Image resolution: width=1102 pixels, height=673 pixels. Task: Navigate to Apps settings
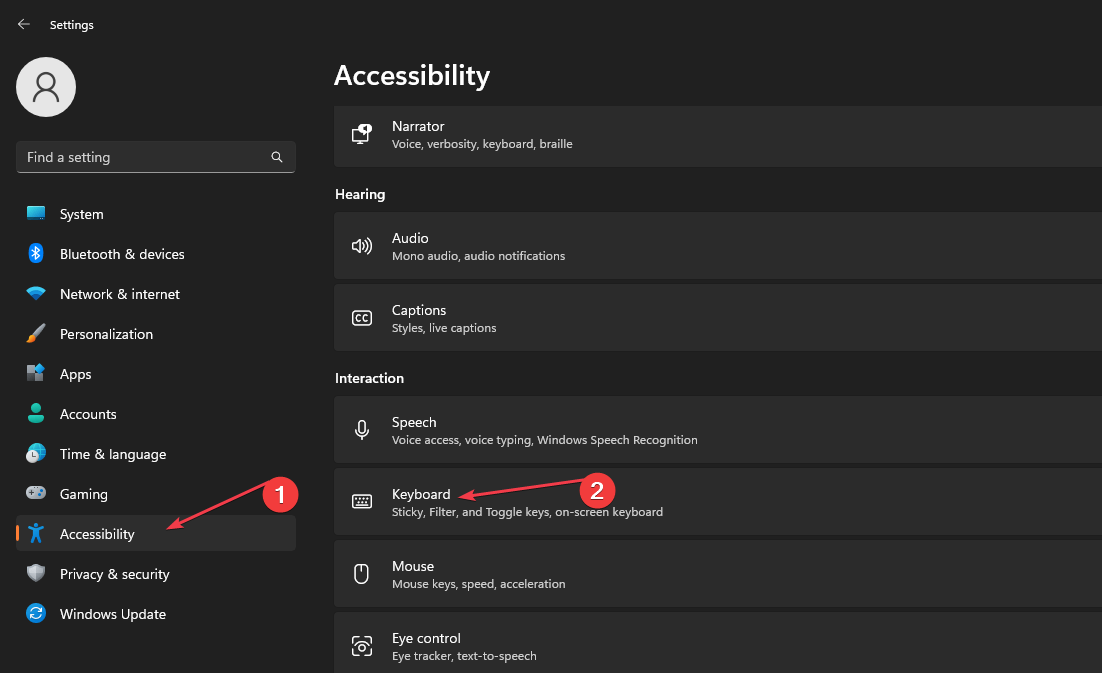(x=156, y=374)
